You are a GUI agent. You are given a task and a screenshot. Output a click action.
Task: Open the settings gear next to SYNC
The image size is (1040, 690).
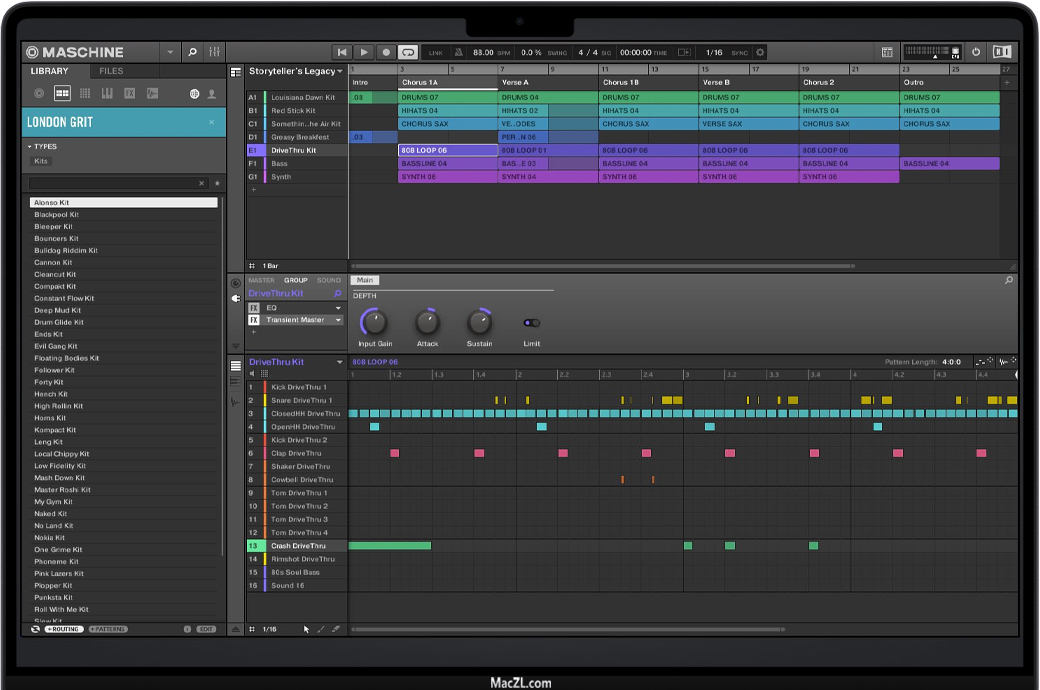tap(760, 52)
